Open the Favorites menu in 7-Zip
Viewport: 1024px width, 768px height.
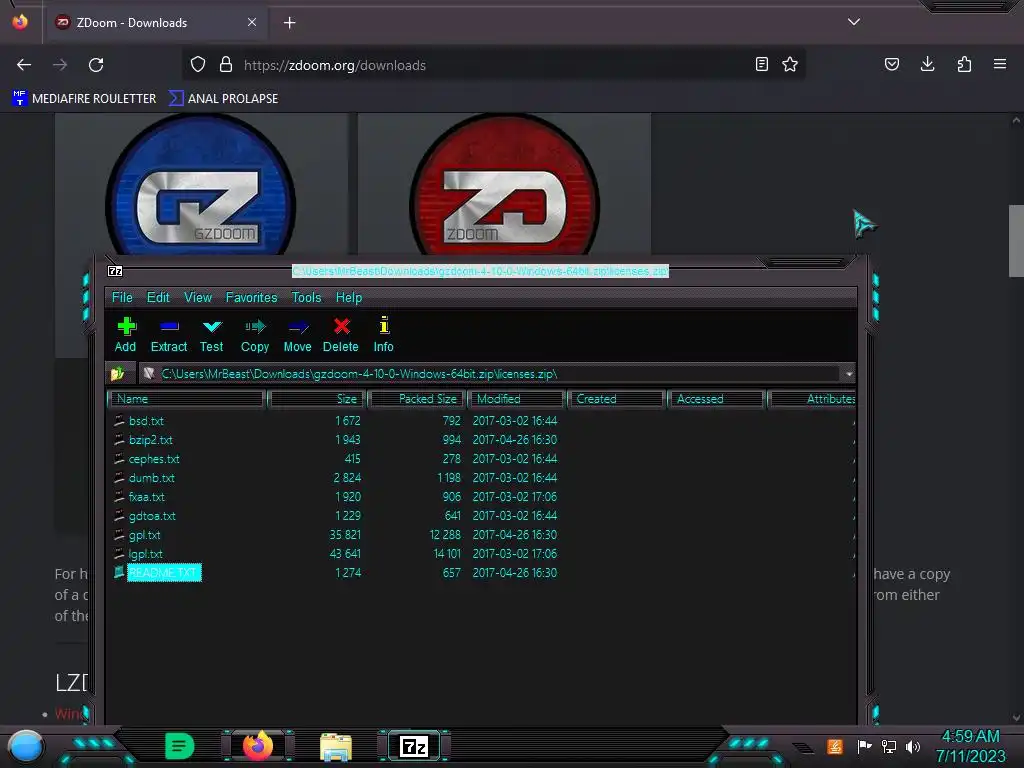point(251,297)
